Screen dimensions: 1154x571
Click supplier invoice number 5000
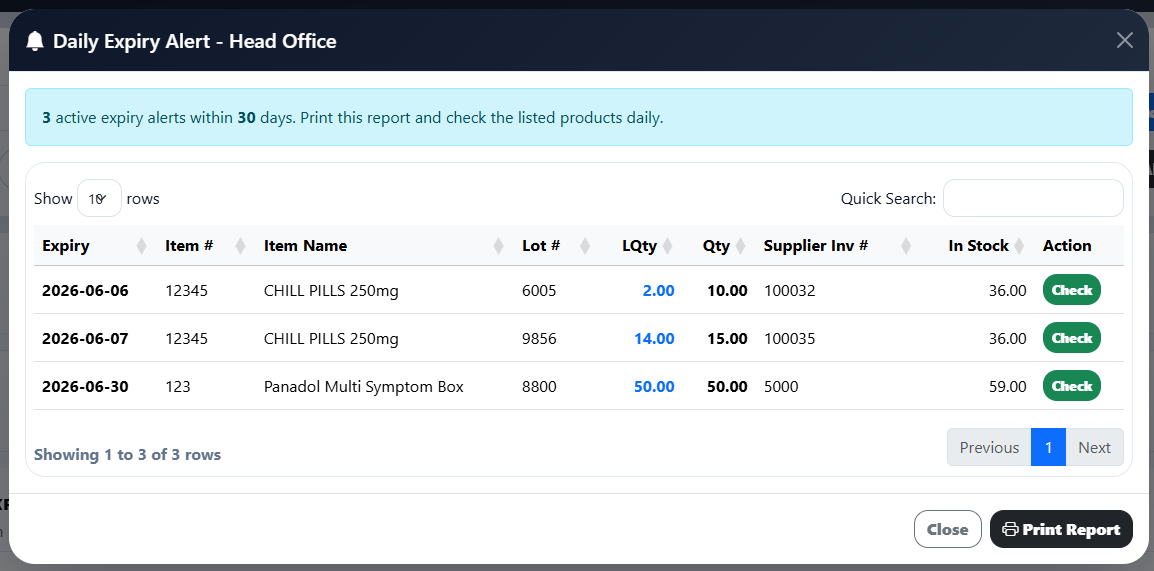pos(781,386)
